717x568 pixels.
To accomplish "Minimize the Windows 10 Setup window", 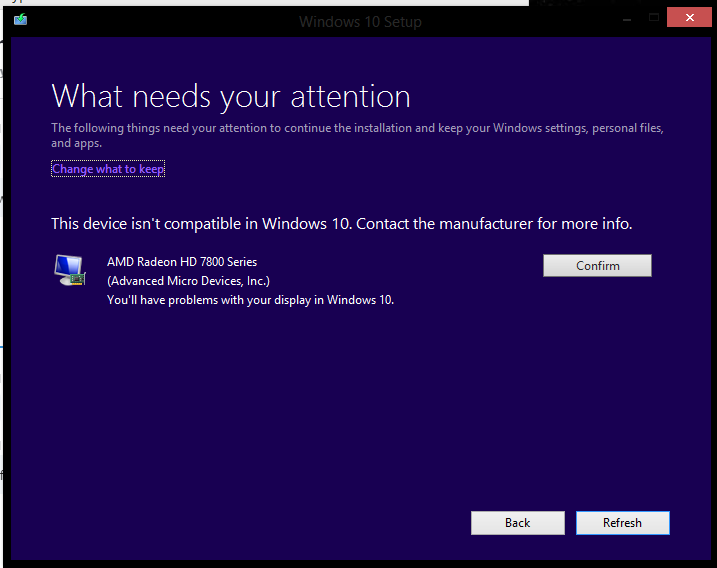I will click(627, 20).
